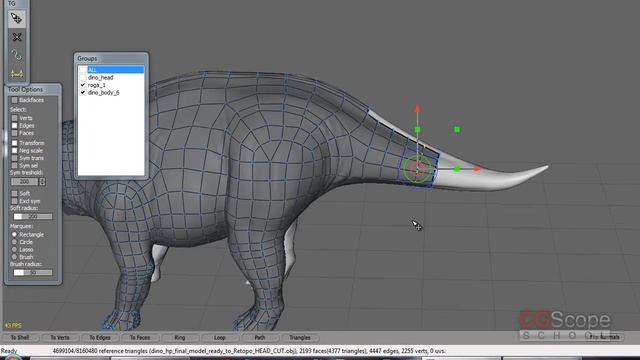Image resolution: width=640 pixels, height=360 pixels.
Task: Adjust the Brush radius slider
Action: pos(33,272)
